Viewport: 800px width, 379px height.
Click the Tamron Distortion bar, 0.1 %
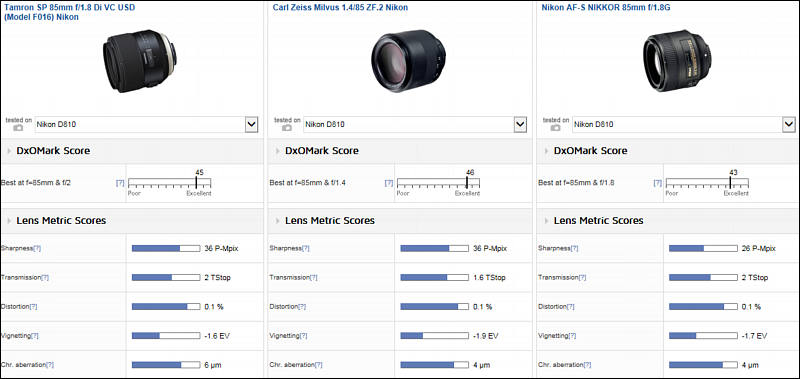(166, 307)
